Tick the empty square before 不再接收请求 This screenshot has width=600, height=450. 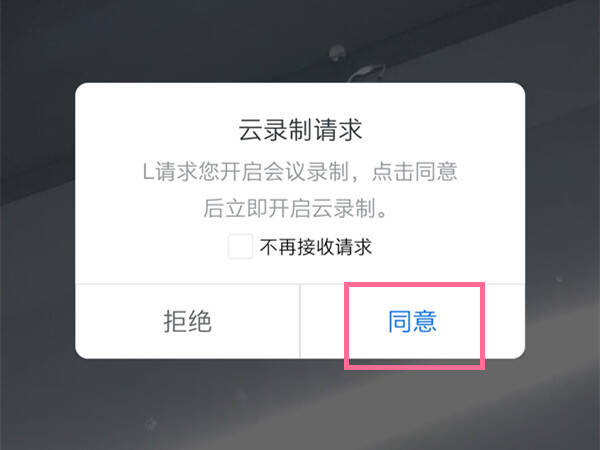[240, 246]
